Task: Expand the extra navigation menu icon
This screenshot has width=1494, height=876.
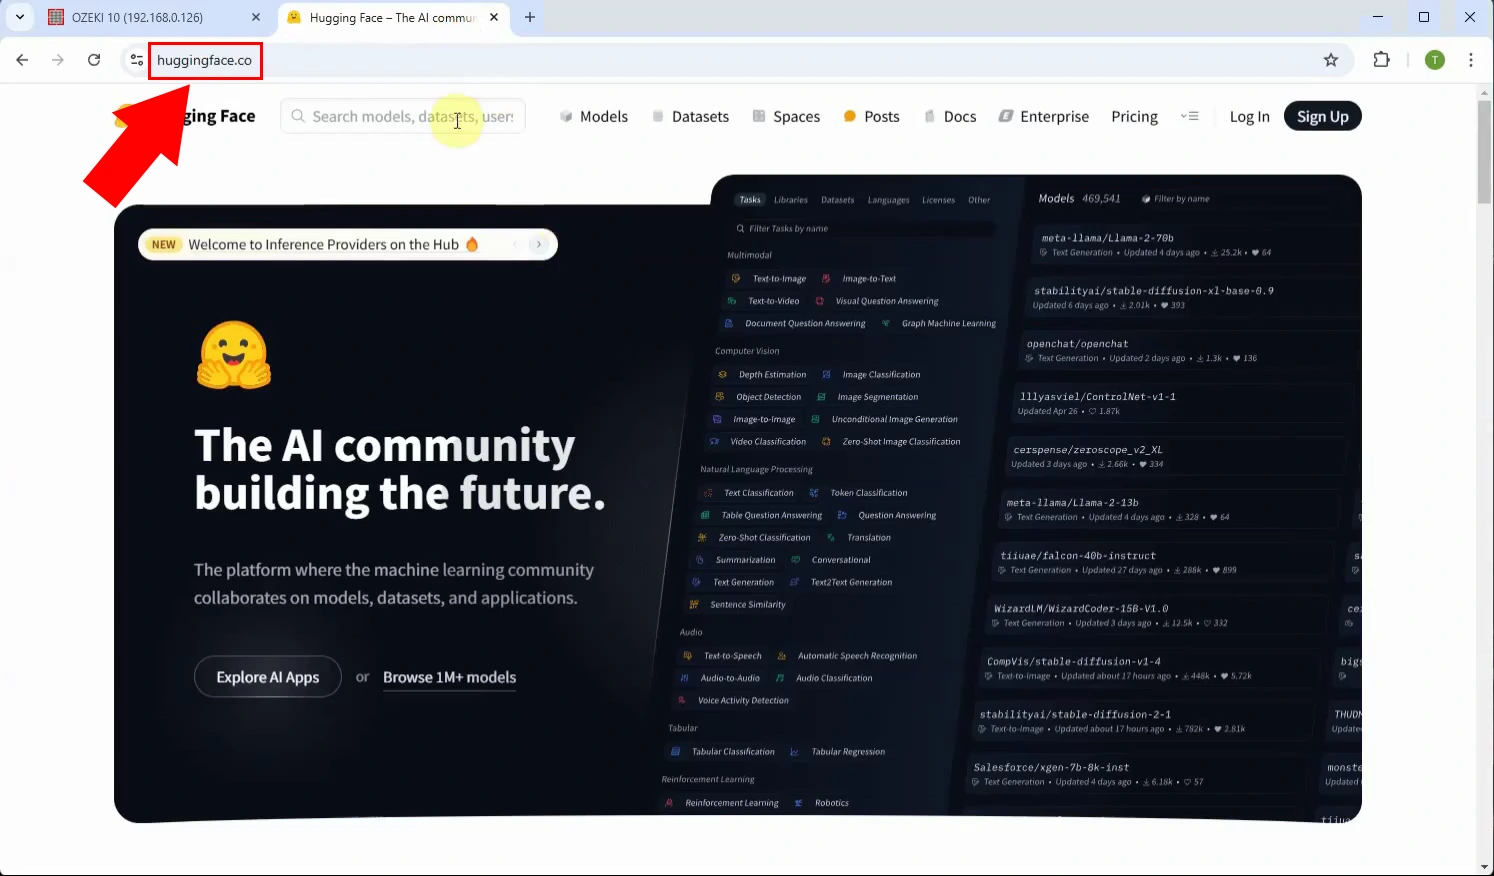Action: click(x=1189, y=116)
